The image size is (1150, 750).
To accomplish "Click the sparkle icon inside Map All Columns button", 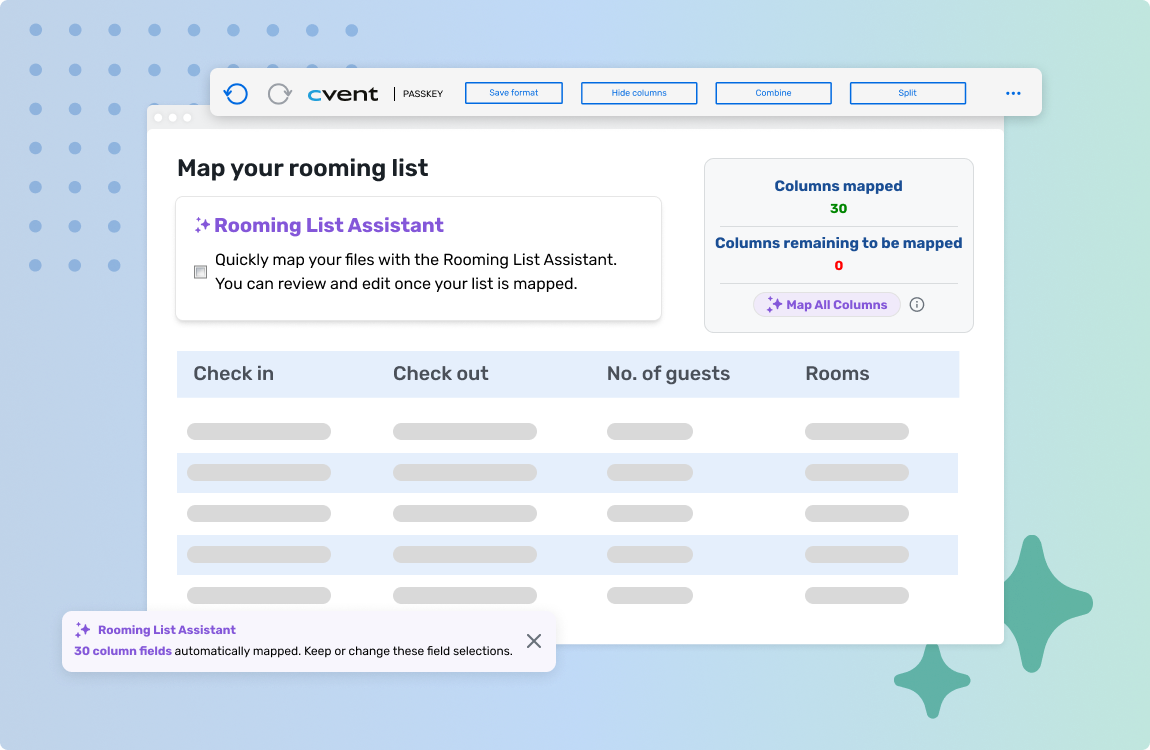I will coord(774,304).
